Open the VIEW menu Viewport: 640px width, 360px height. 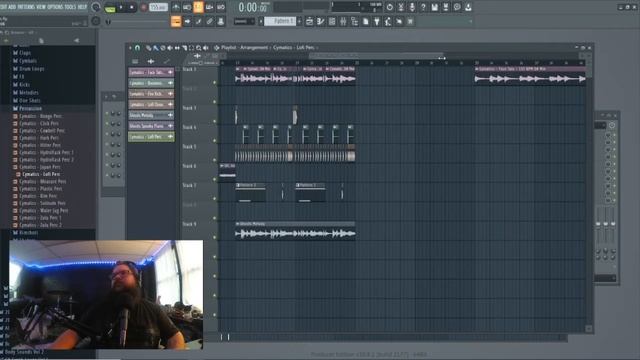click(x=41, y=7)
